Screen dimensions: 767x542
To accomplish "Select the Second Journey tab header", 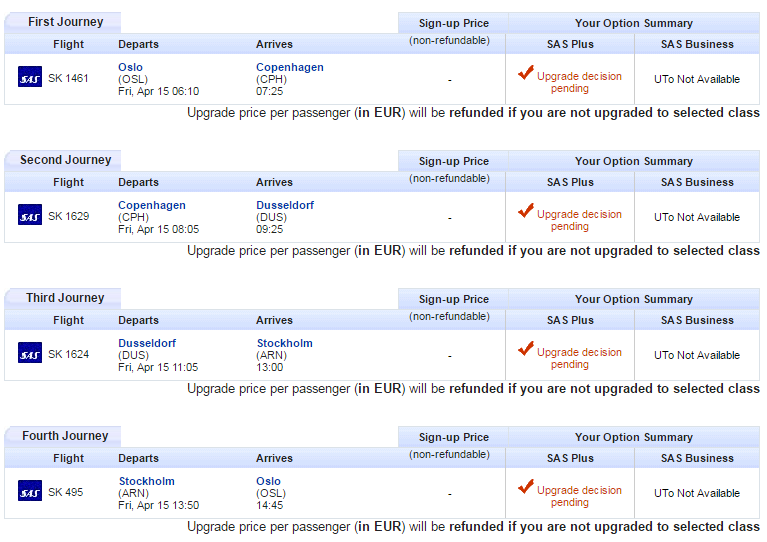I will (x=66, y=160).
